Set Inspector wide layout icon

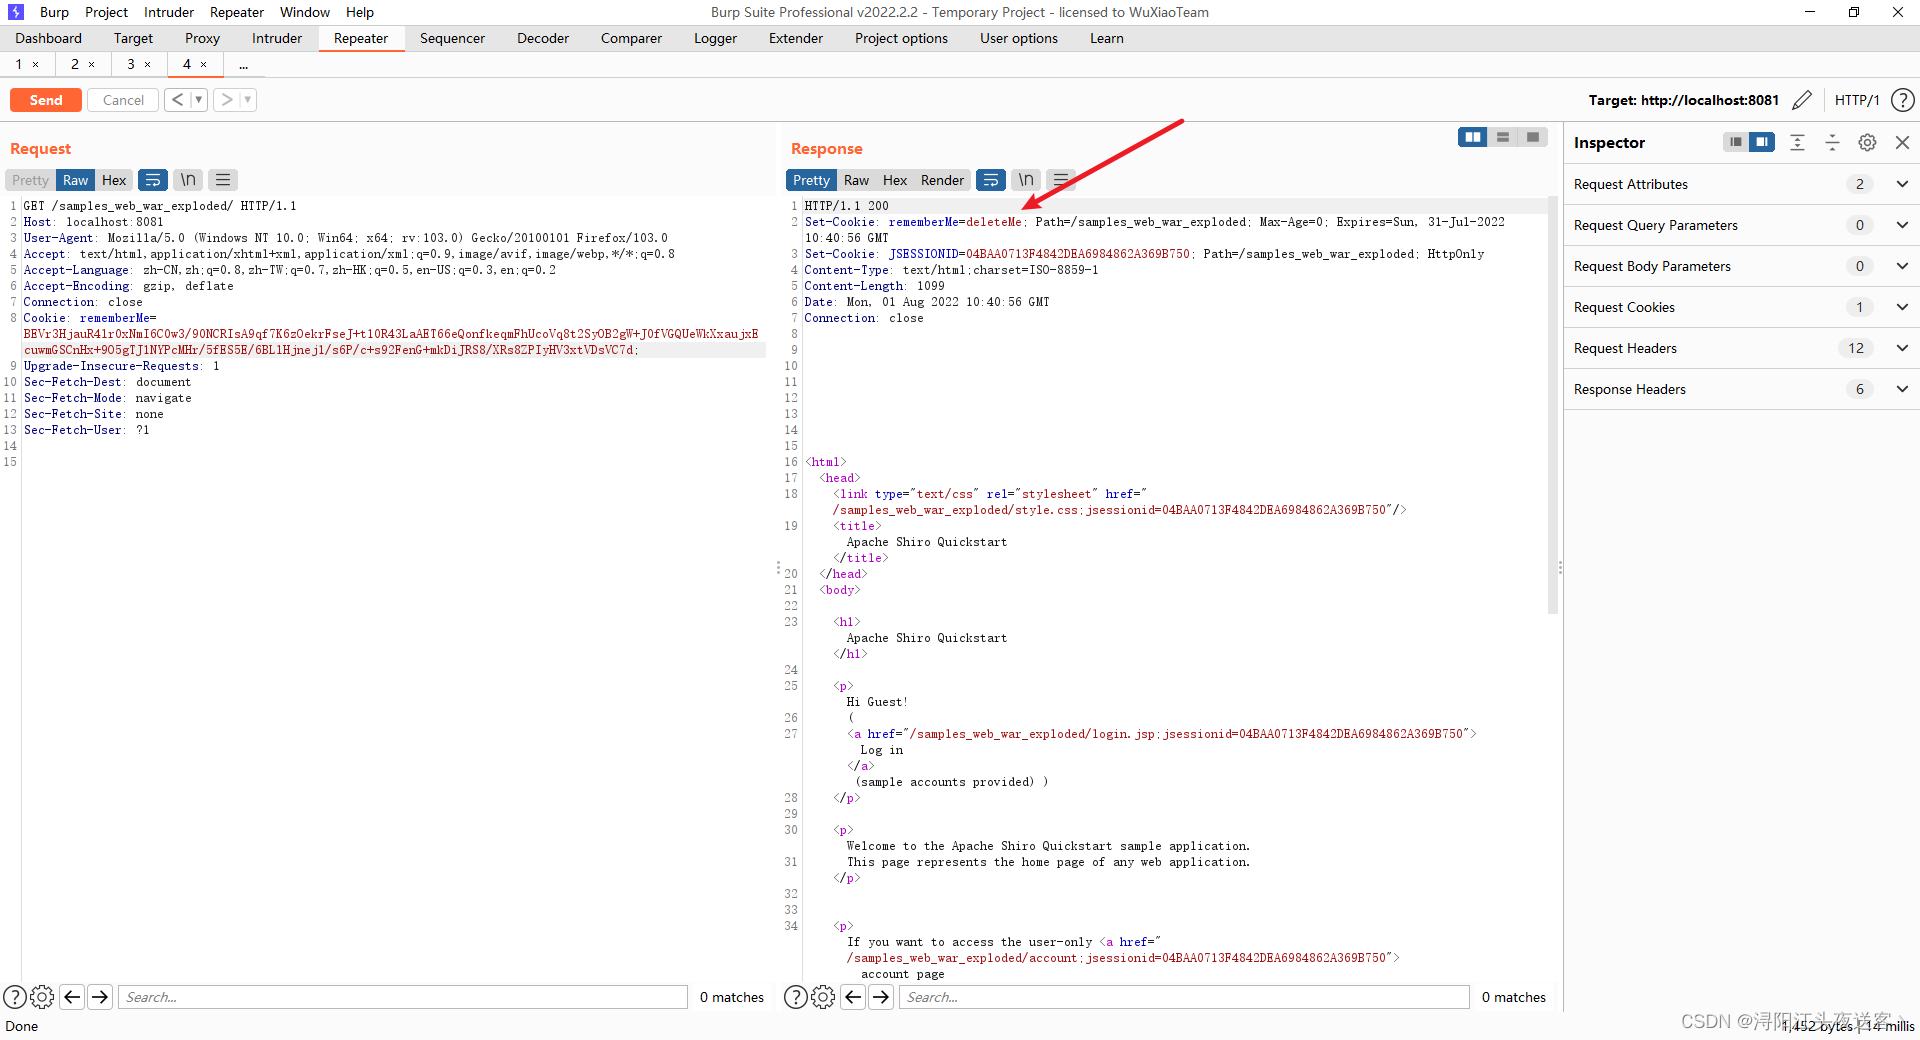click(1762, 142)
